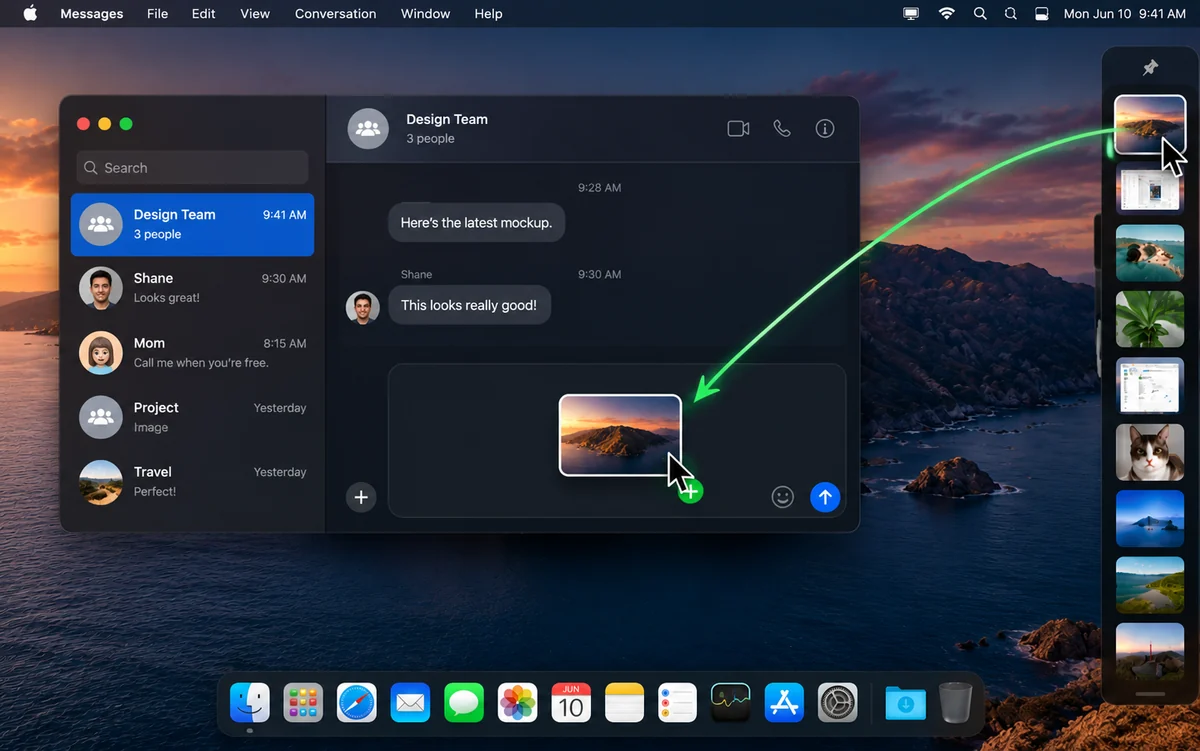Screen dimensions: 1200x751
Task: Click the display mirroring menu bar icon
Action: coord(911,14)
